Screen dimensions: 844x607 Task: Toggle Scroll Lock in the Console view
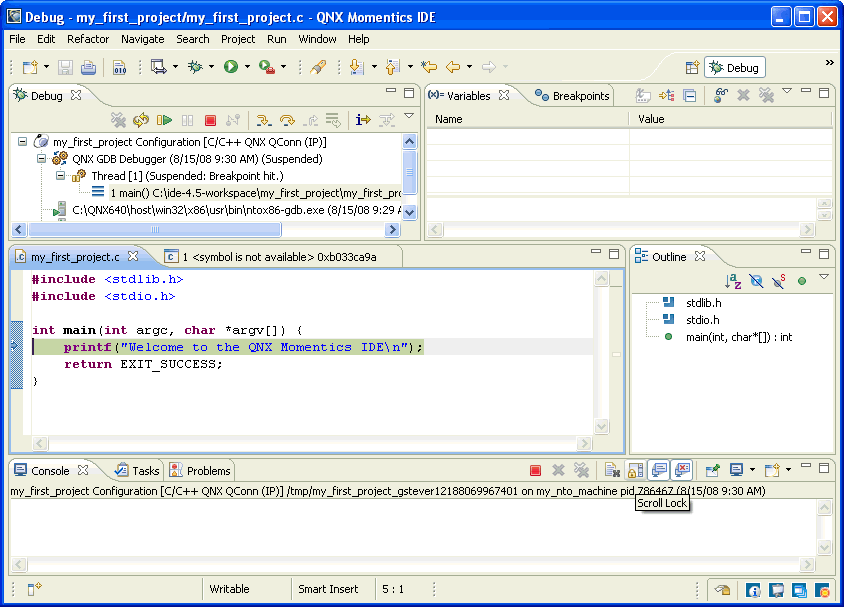pyautogui.click(x=634, y=470)
